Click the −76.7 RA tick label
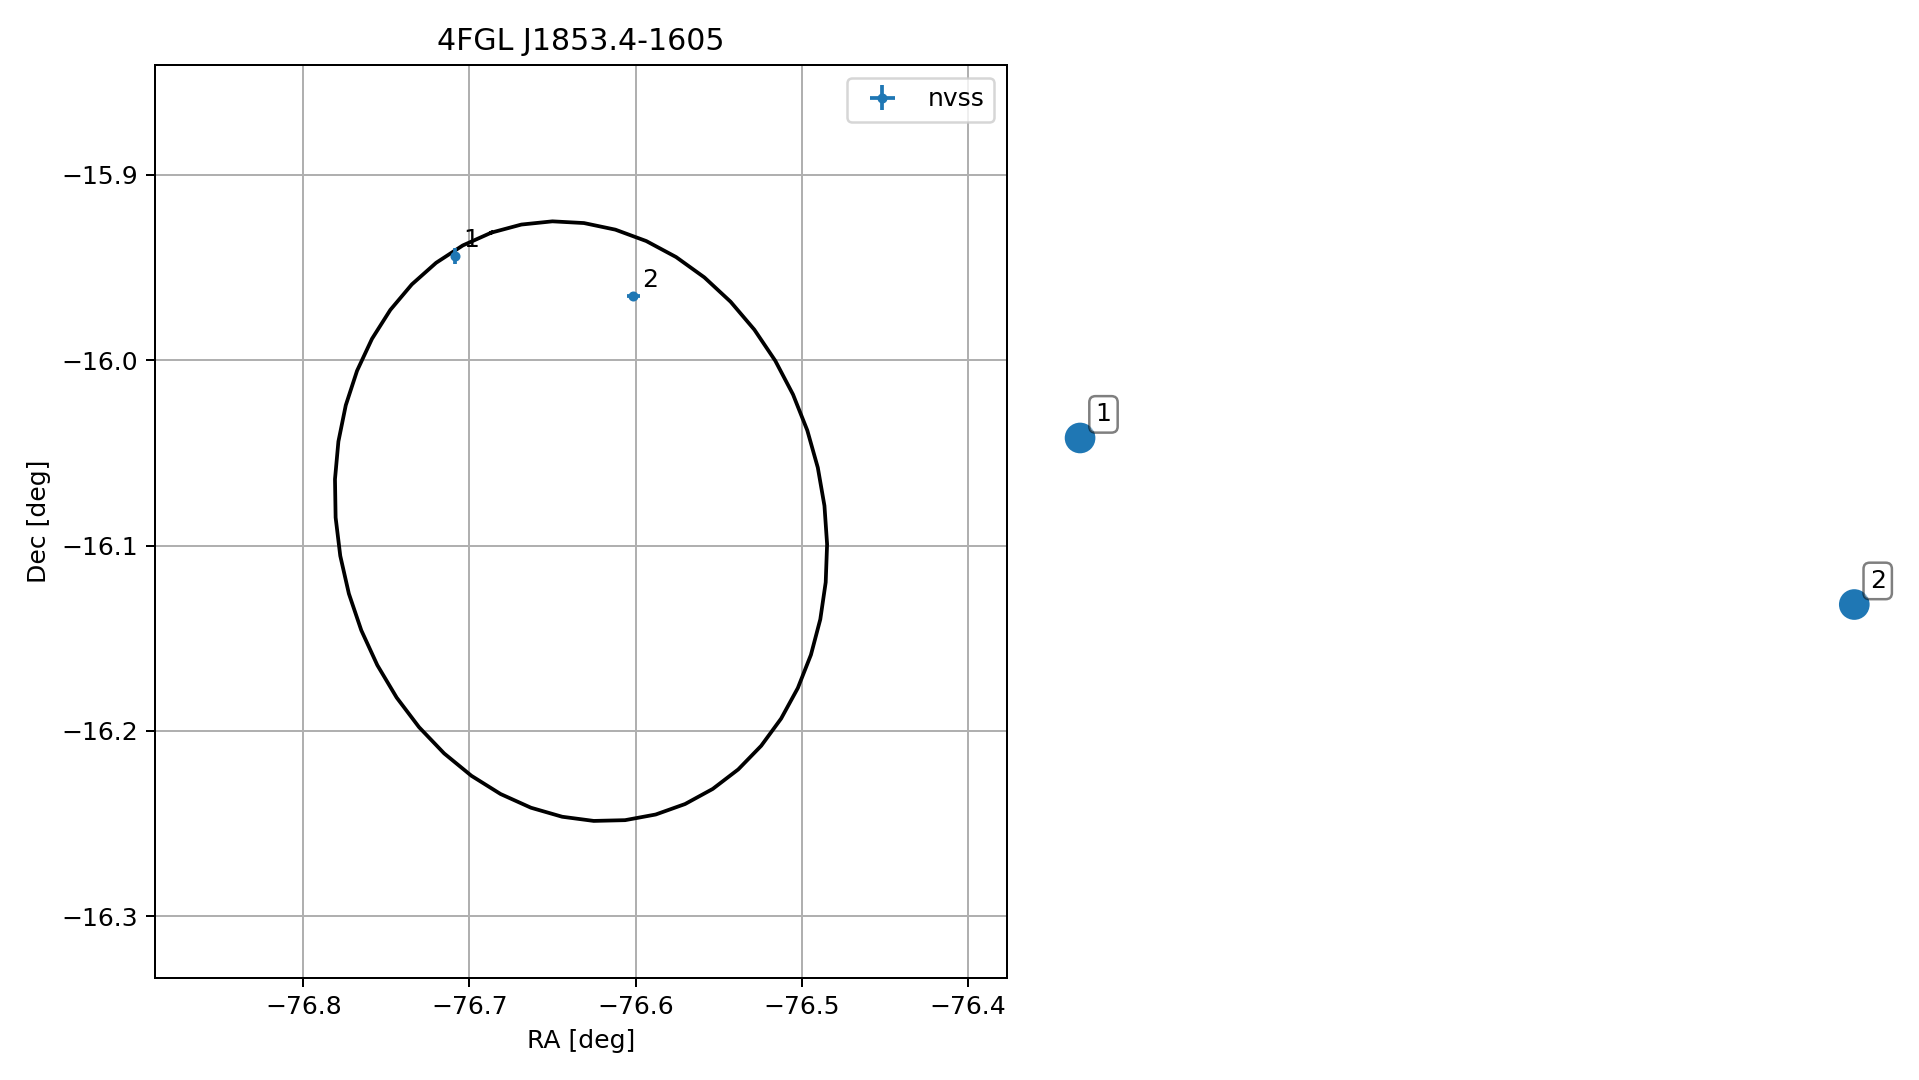The width and height of the screenshot is (1919, 1080). pos(469,1006)
